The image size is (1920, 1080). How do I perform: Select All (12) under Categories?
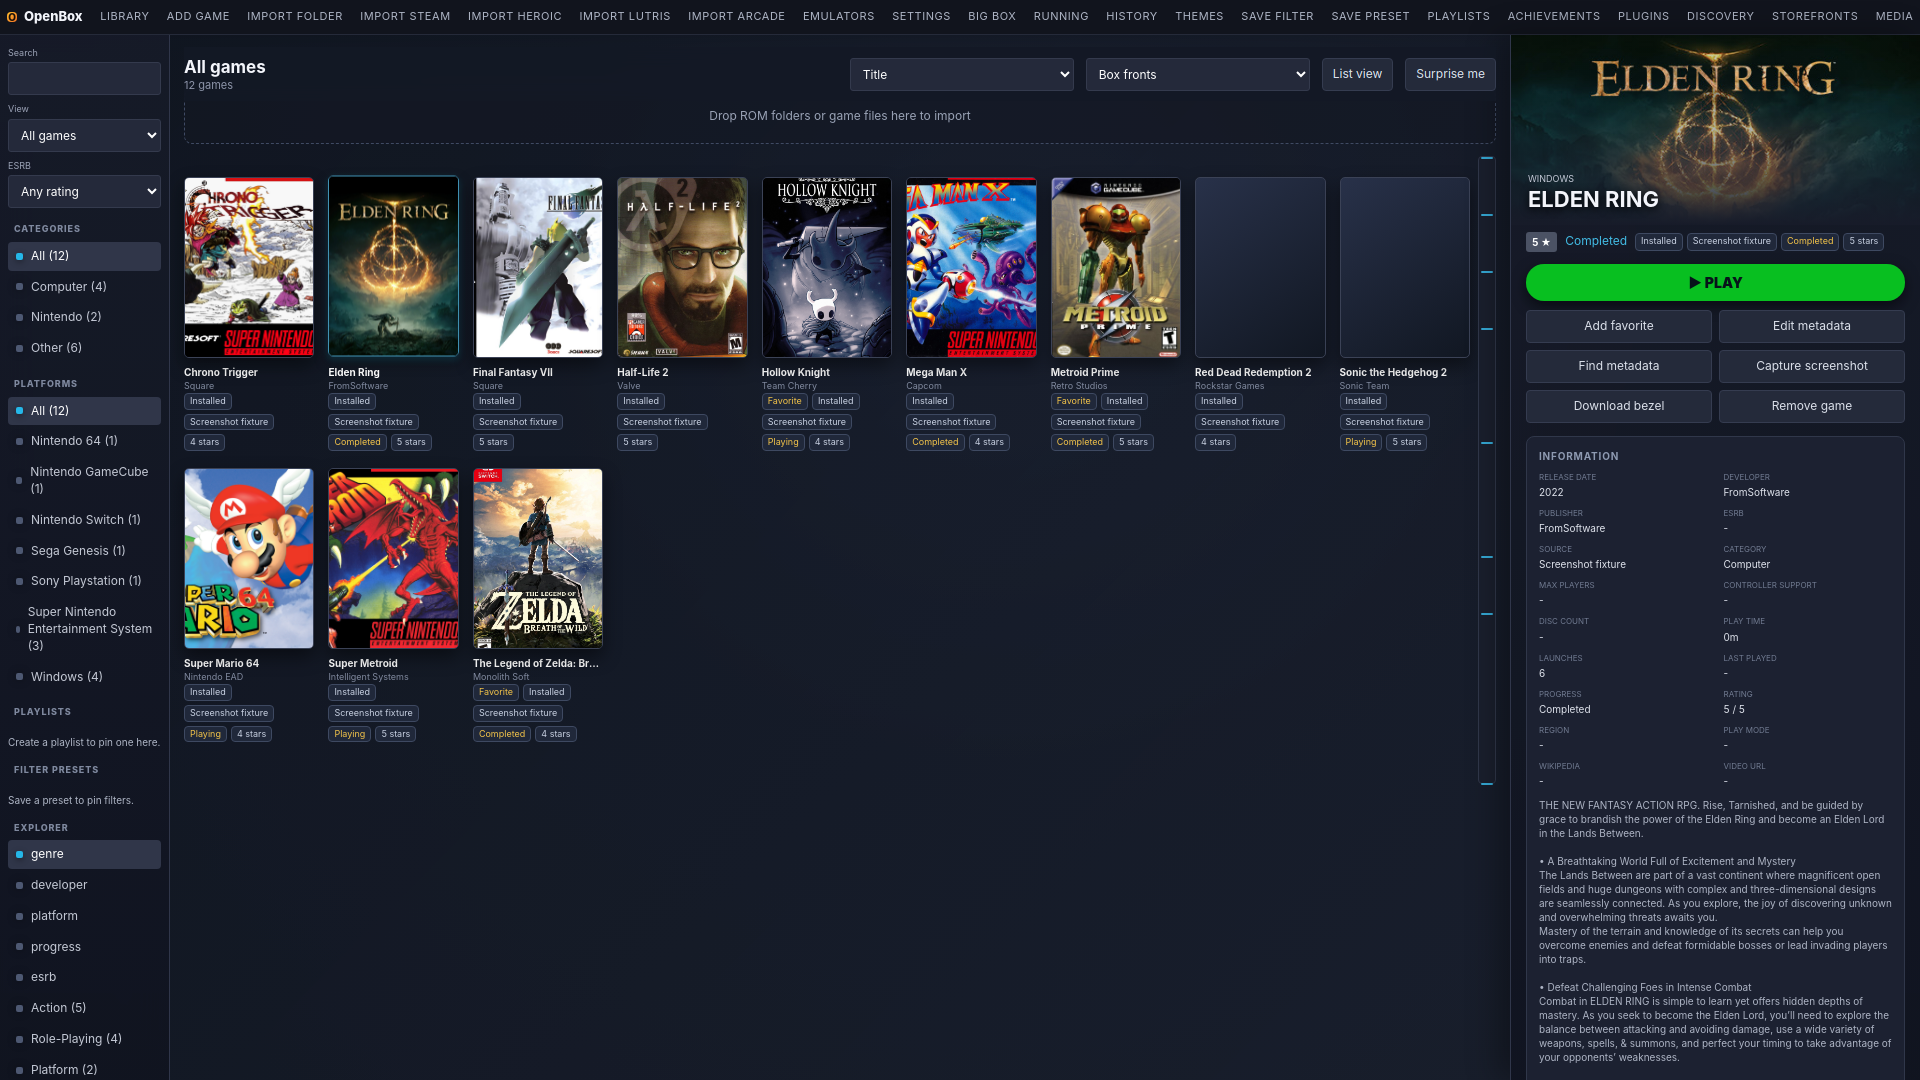(x=84, y=256)
